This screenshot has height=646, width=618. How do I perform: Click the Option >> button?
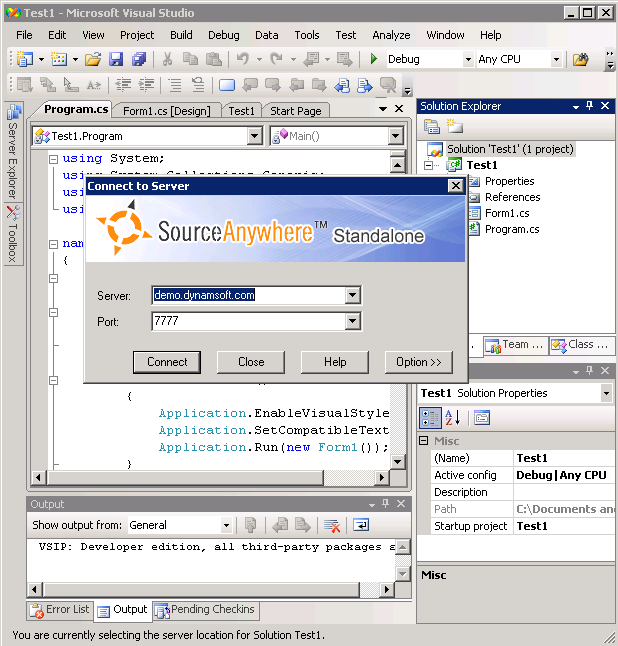(418, 362)
